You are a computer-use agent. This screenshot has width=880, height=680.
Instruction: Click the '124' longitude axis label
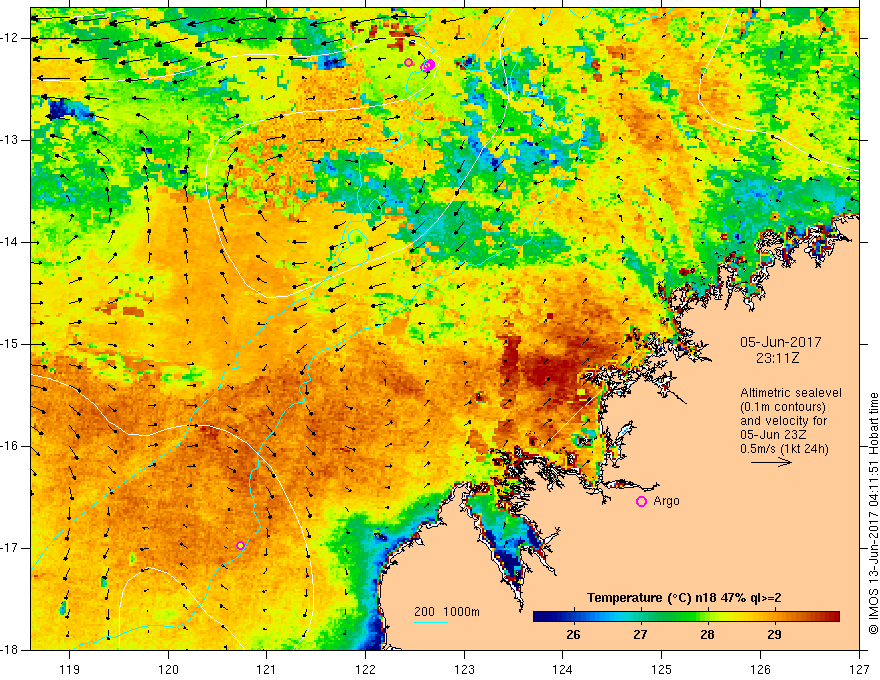[x=563, y=669]
